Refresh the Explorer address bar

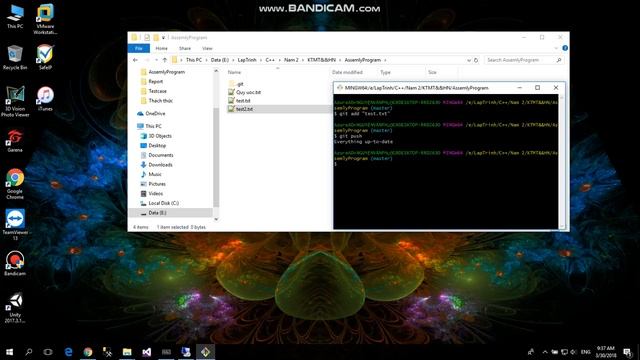(476, 60)
